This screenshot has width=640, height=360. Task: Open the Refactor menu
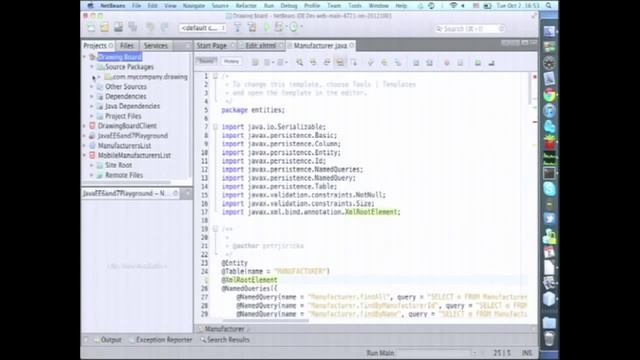click(246, 6)
